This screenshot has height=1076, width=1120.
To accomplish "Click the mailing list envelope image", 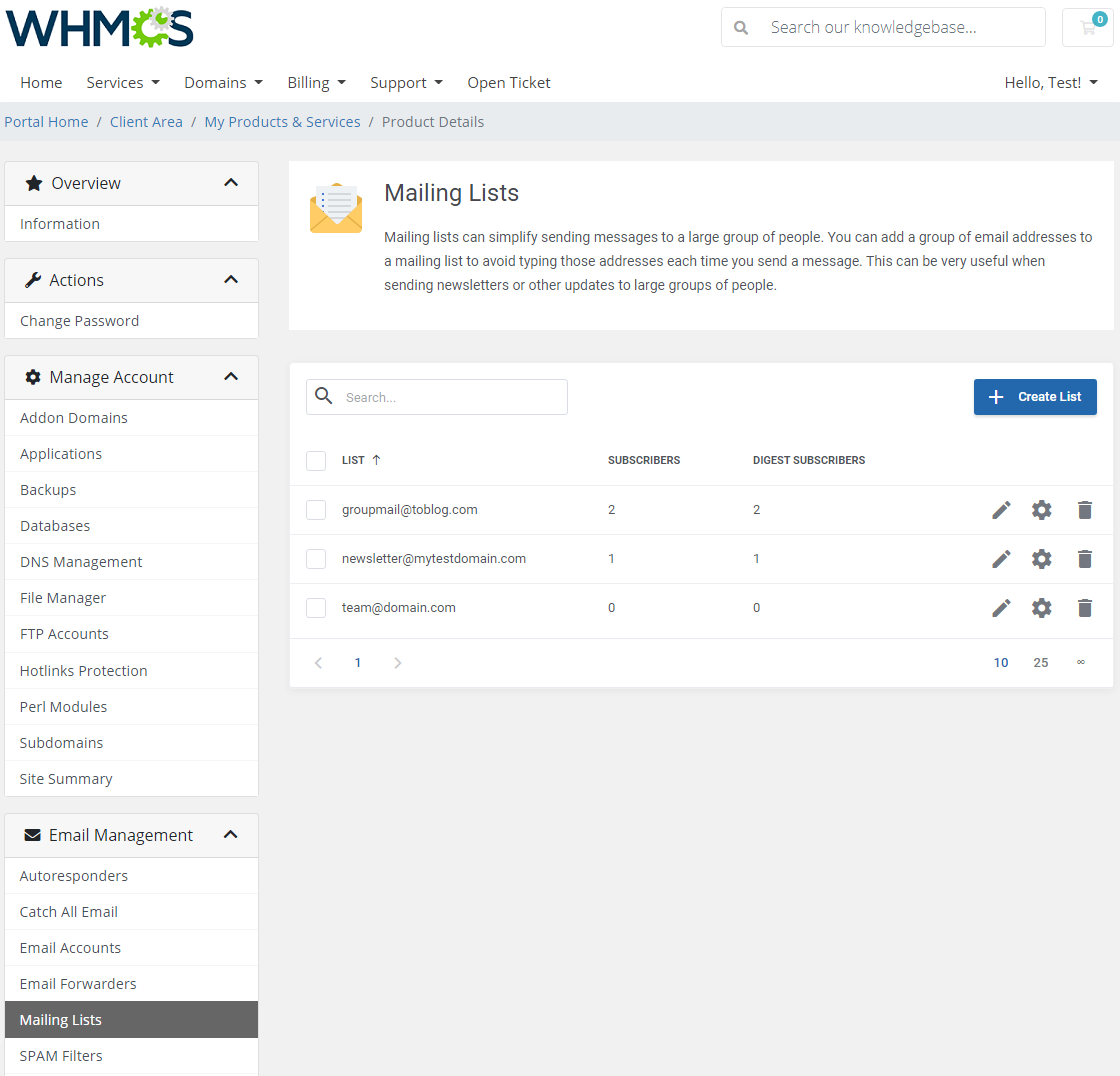I will [x=336, y=208].
